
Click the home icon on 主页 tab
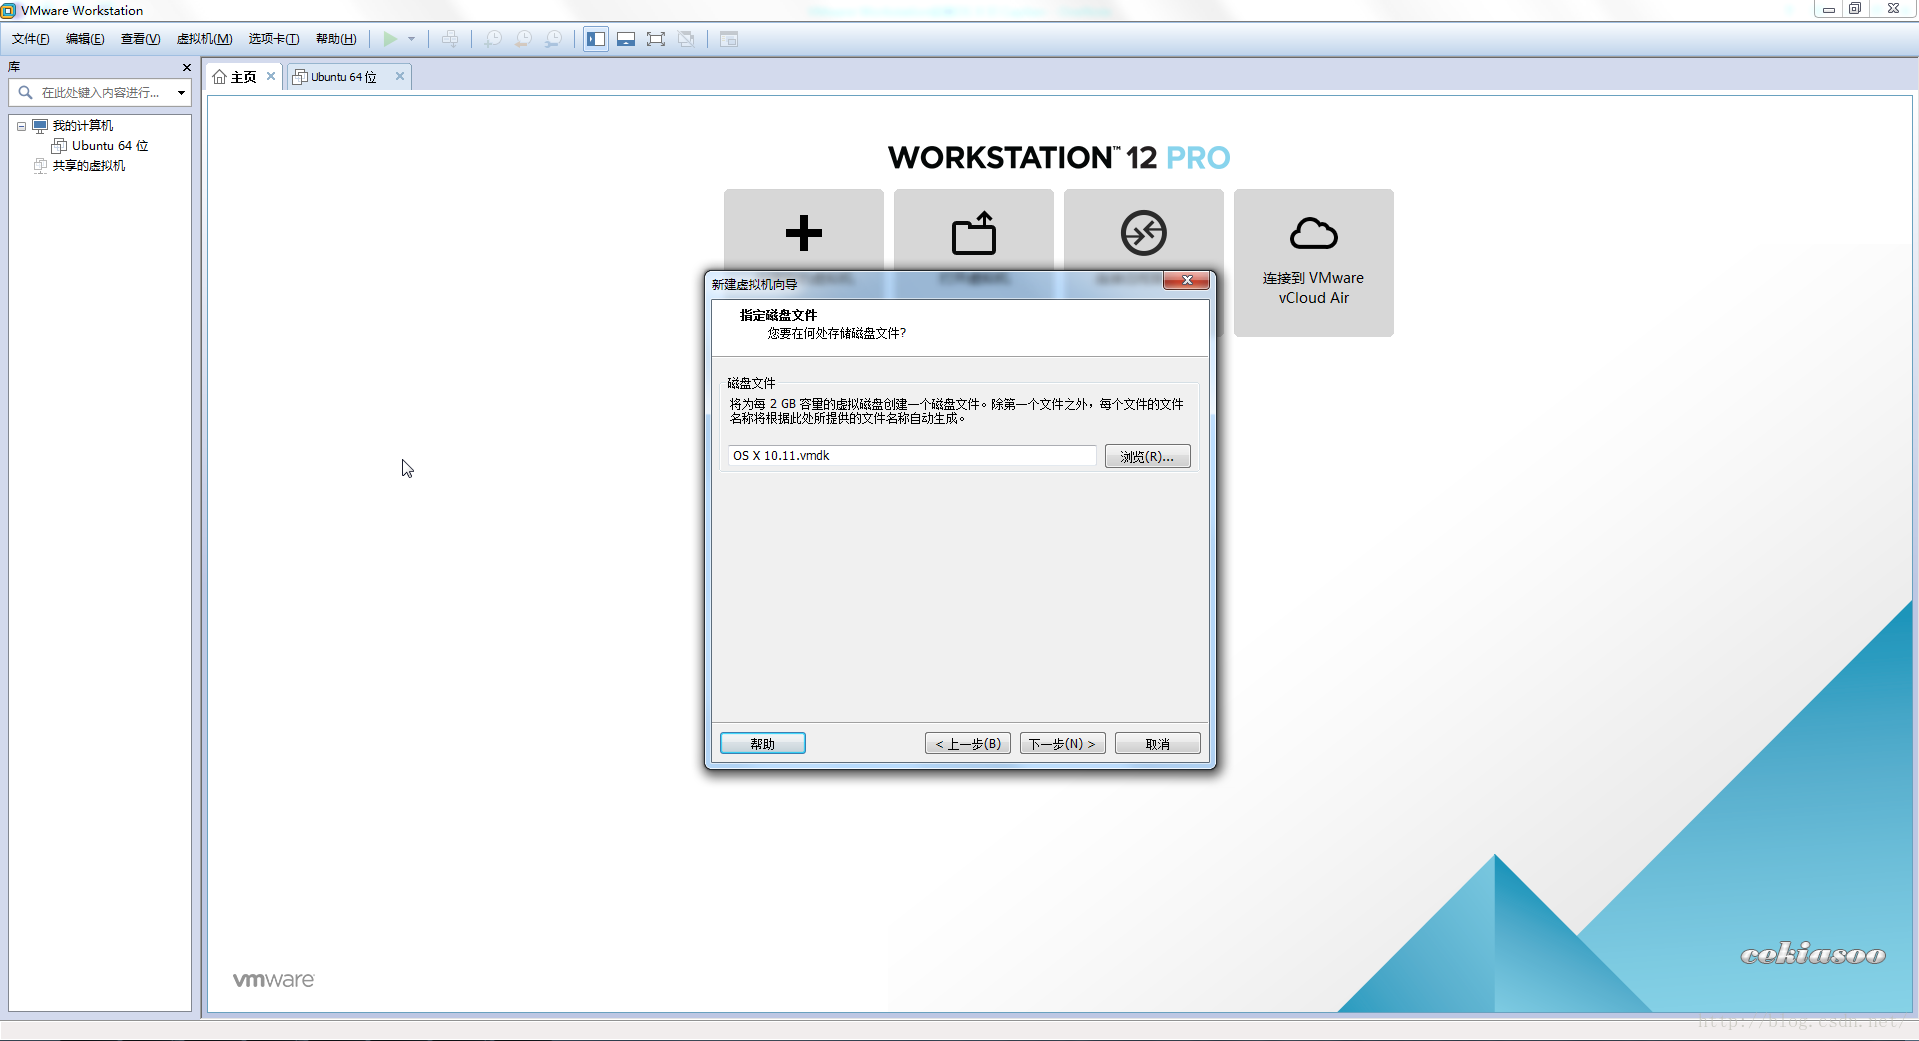pos(219,77)
